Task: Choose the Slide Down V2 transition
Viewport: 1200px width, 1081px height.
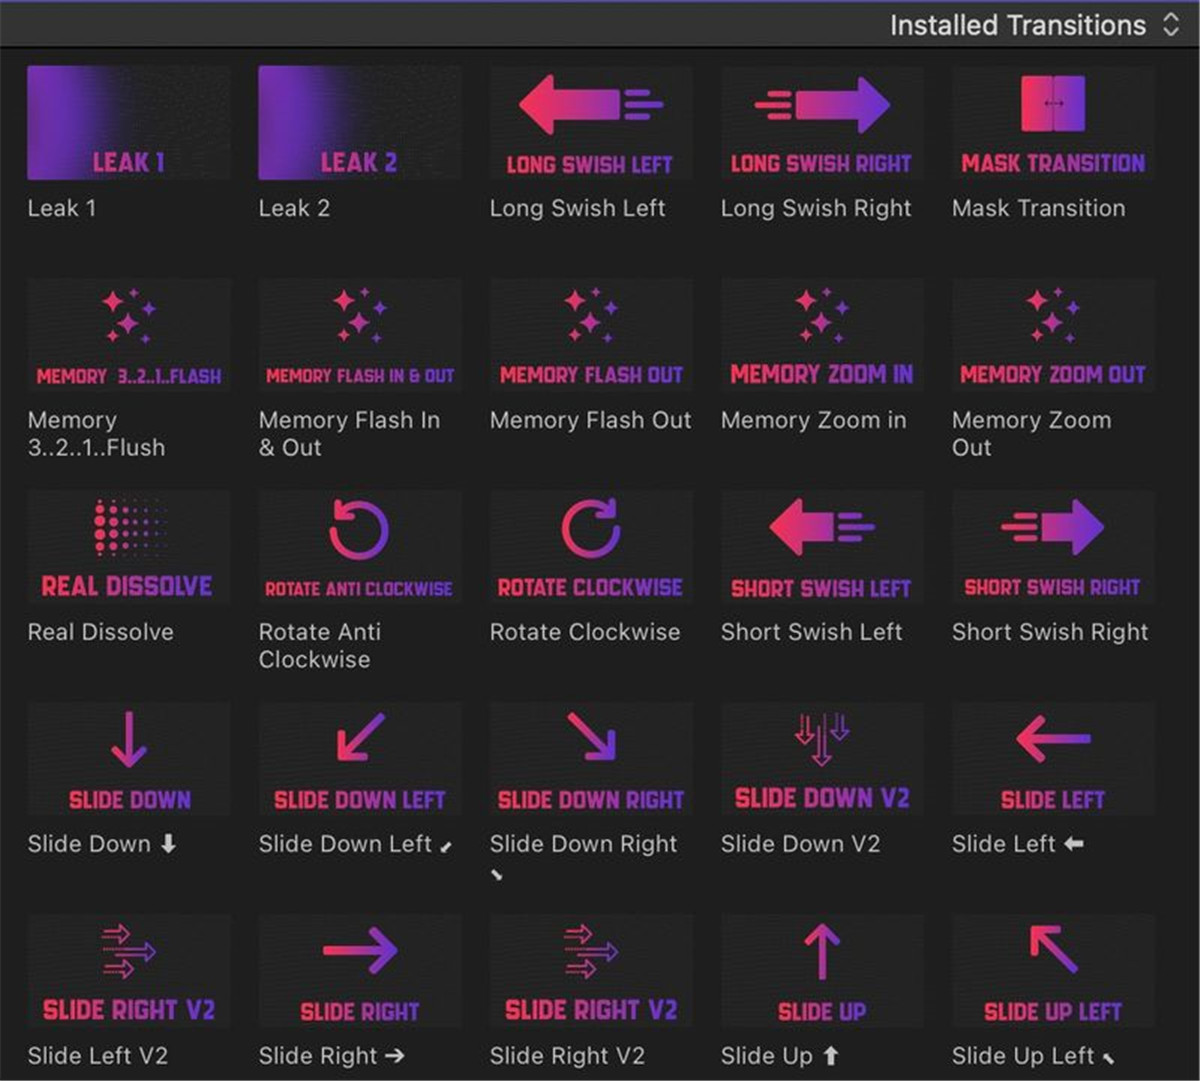Action: [821, 759]
